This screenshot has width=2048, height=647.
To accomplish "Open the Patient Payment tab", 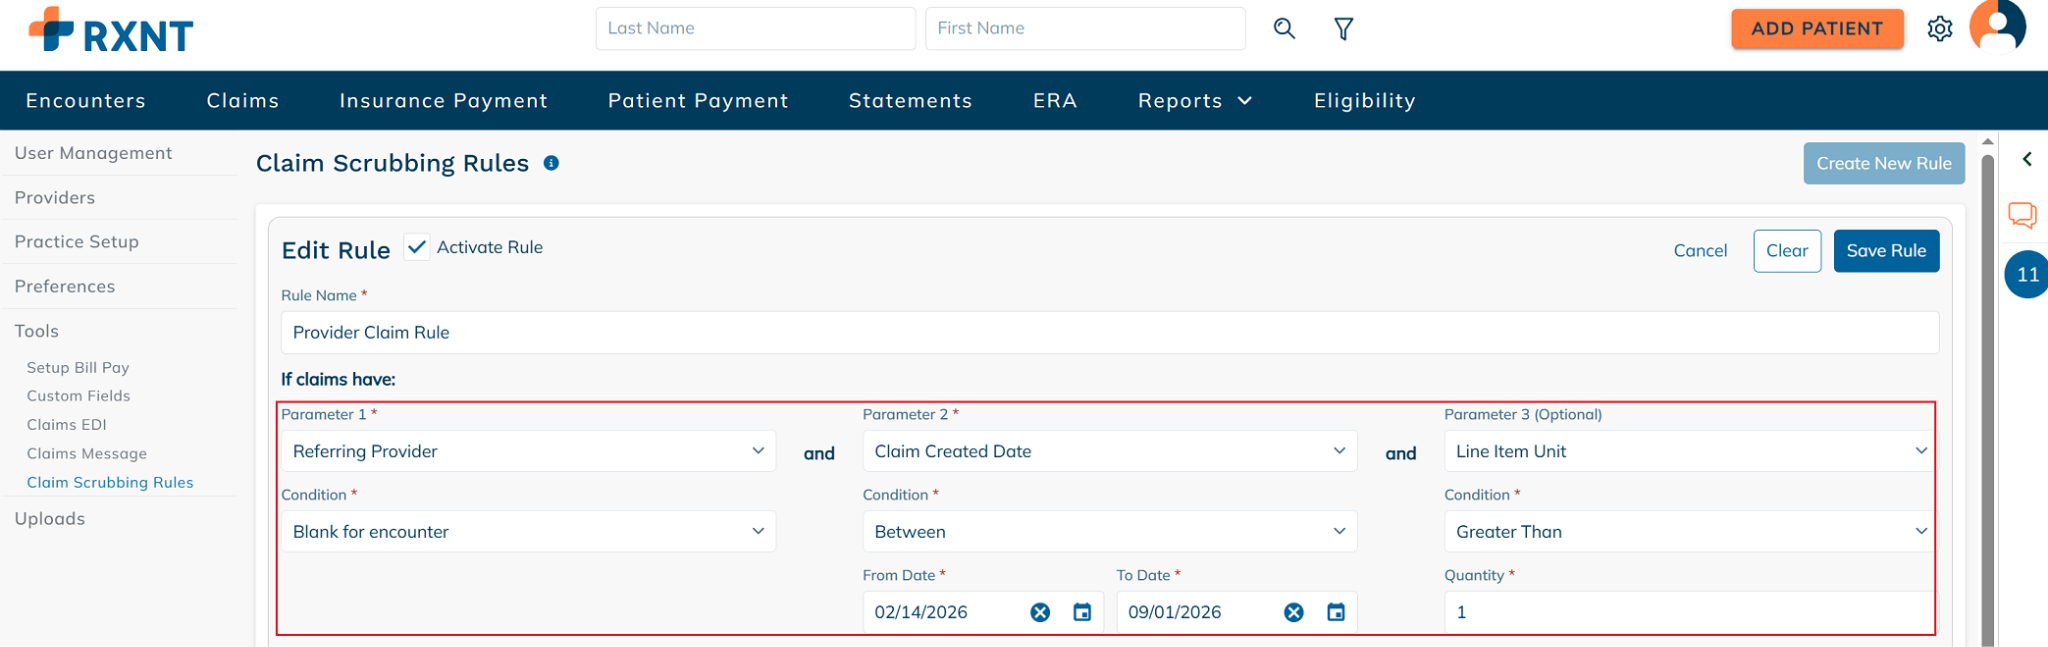I will pyautogui.click(x=698, y=101).
